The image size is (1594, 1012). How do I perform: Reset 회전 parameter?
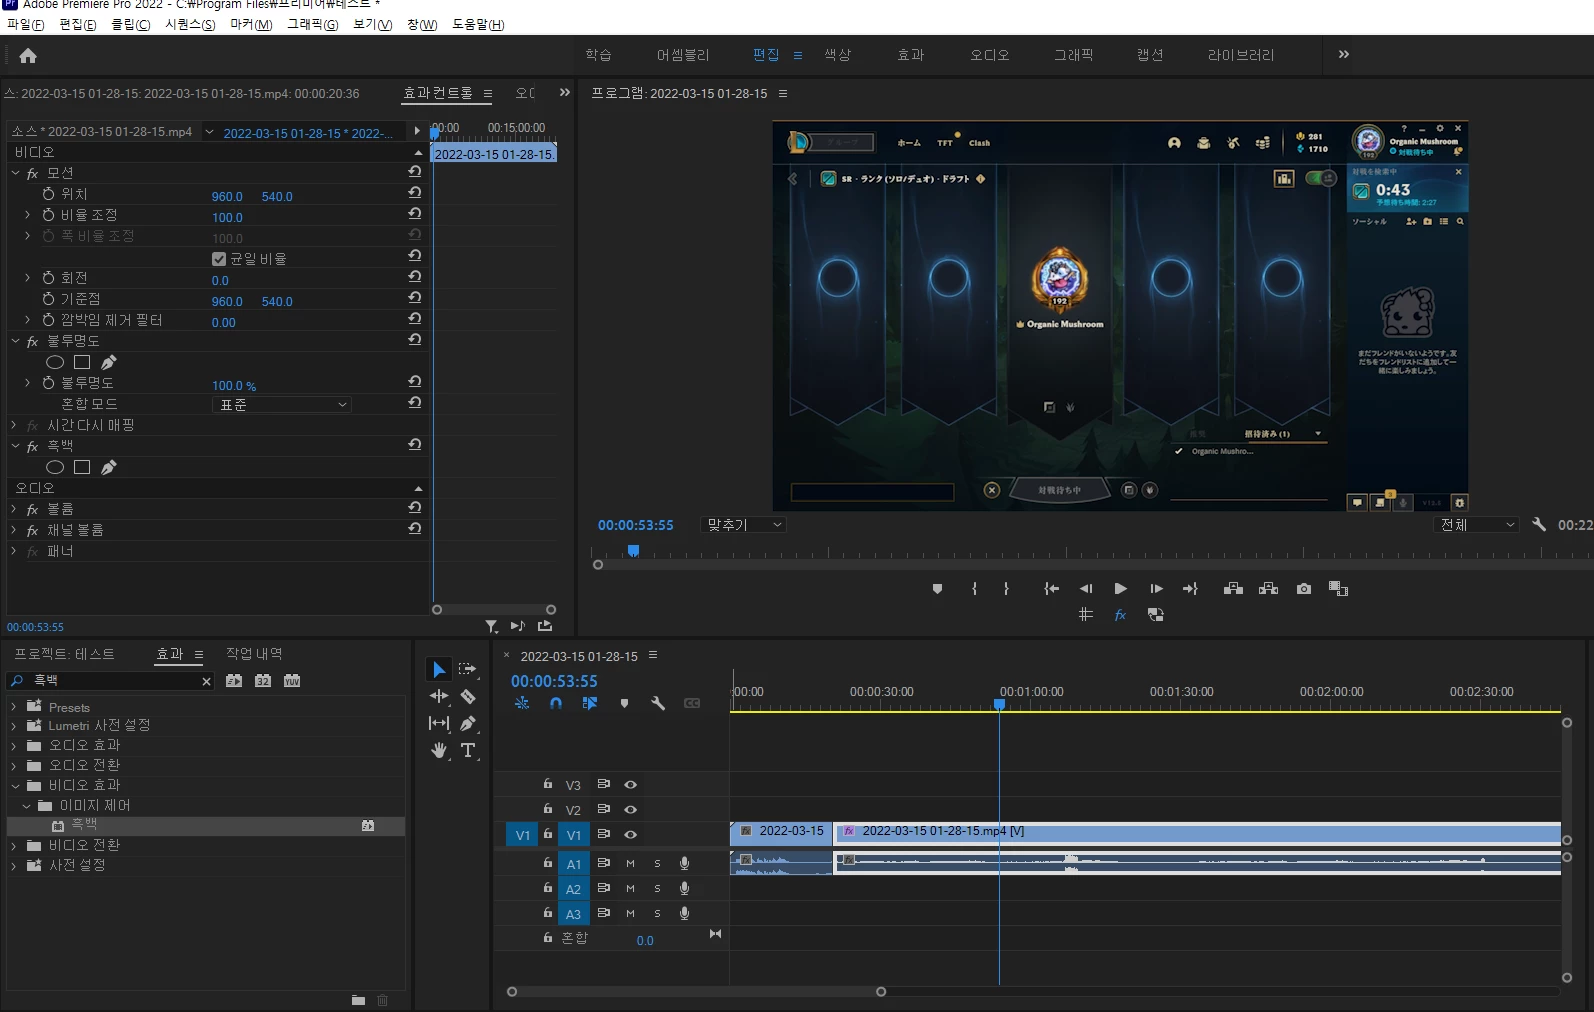(x=414, y=277)
